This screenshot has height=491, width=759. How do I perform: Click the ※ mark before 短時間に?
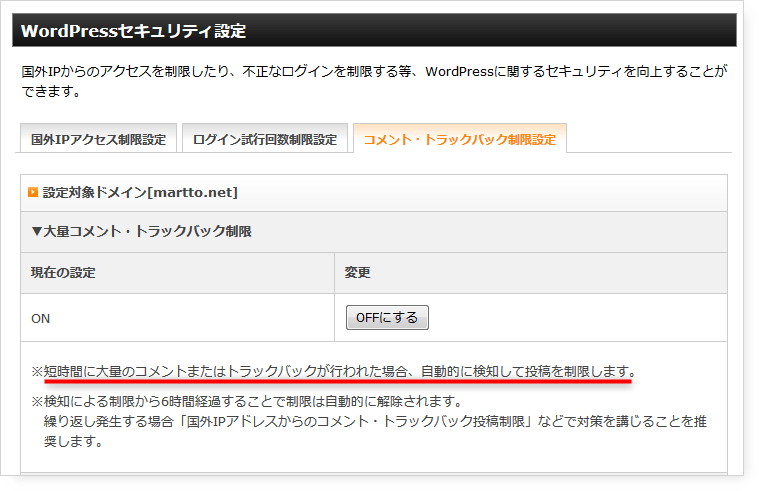[37, 372]
